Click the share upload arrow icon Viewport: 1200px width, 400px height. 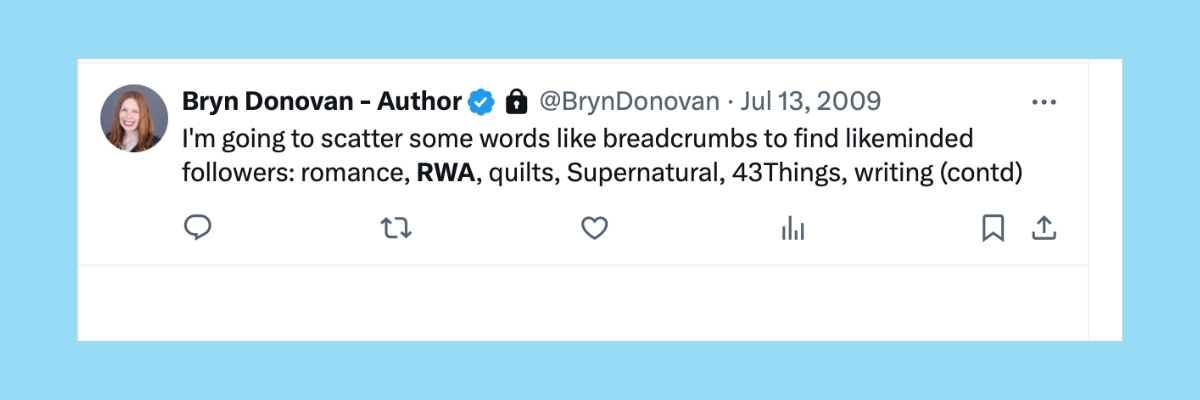[x=1044, y=229]
